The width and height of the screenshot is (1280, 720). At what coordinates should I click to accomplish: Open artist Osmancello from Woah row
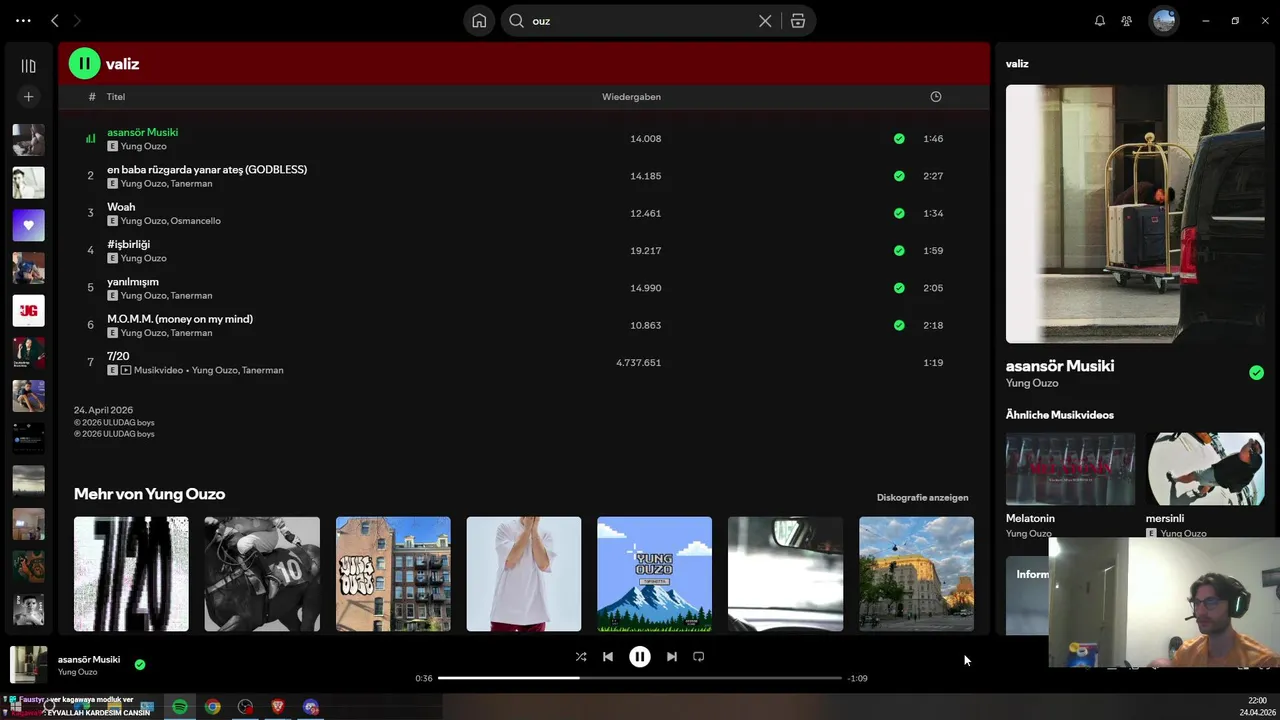pyautogui.click(x=195, y=221)
